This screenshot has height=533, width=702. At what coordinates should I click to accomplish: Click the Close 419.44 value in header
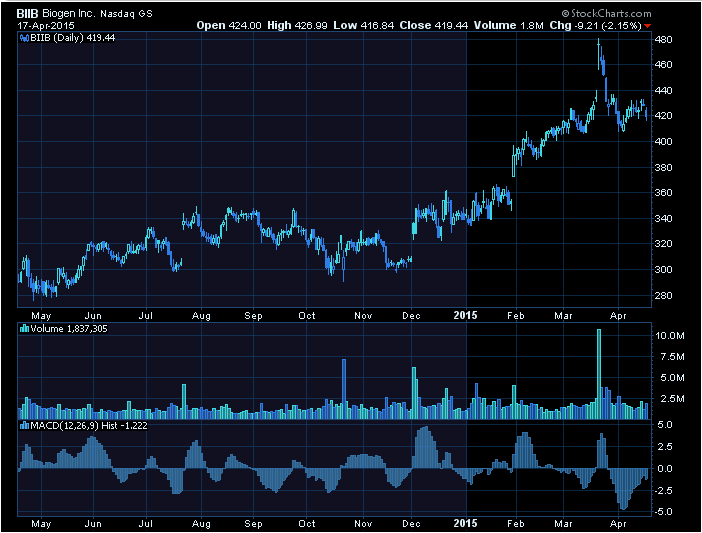click(x=433, y=26)
